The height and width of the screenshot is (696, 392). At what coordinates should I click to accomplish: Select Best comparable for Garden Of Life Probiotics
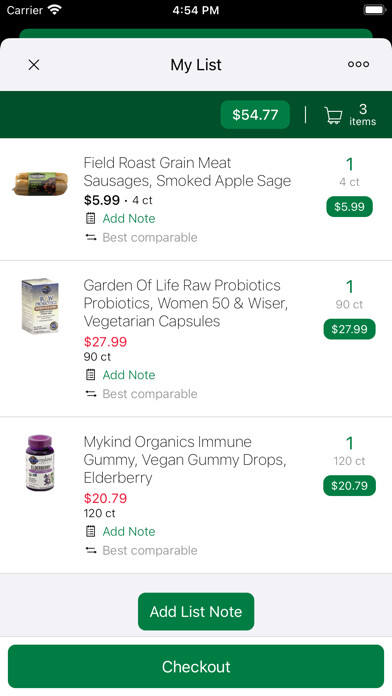150,394
